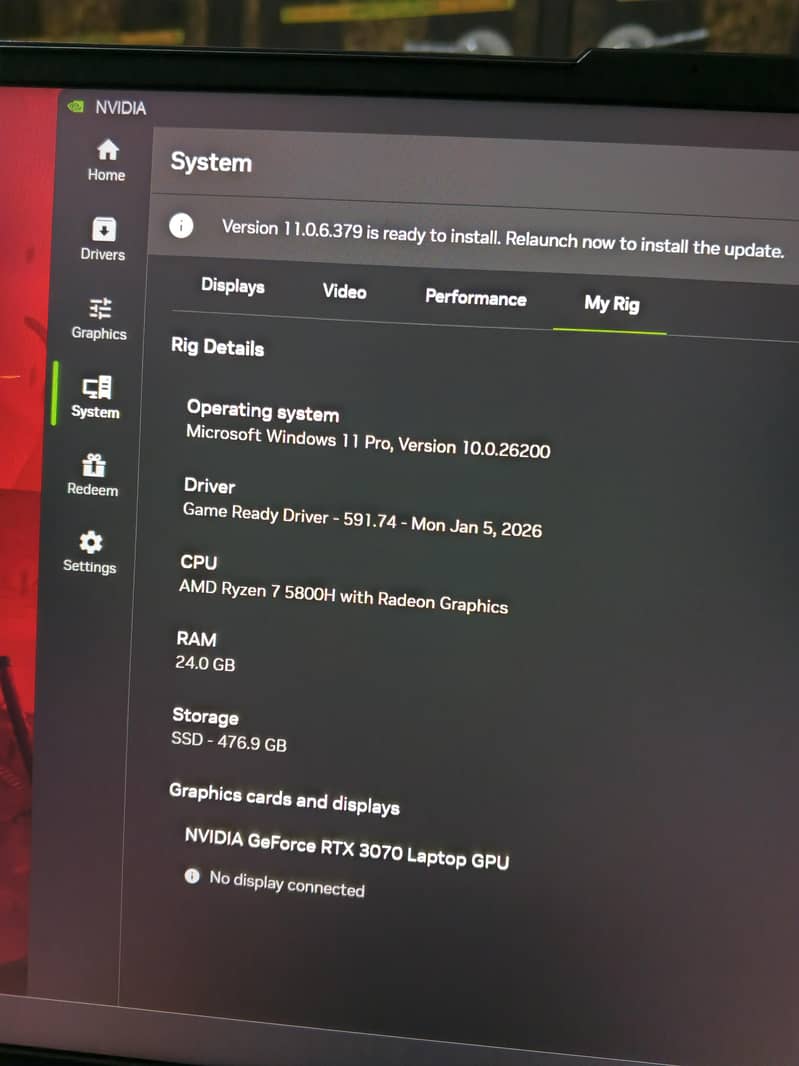Click the Storage label
The width and height of the screenshot is (799, 1066).
click(x=205, y=716)
